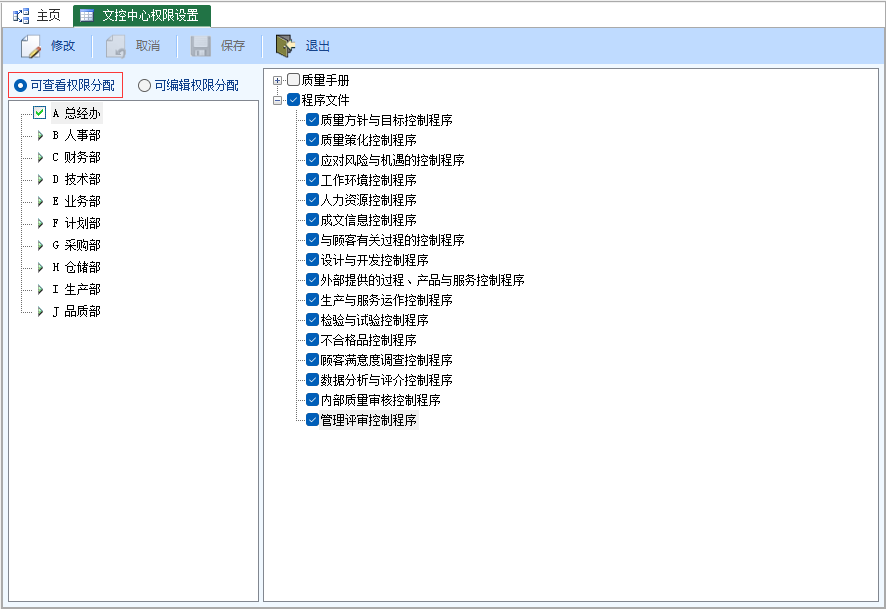
Task: Uncheck 检验与试验控制程序 checkbox
Action: coord(312,320)
